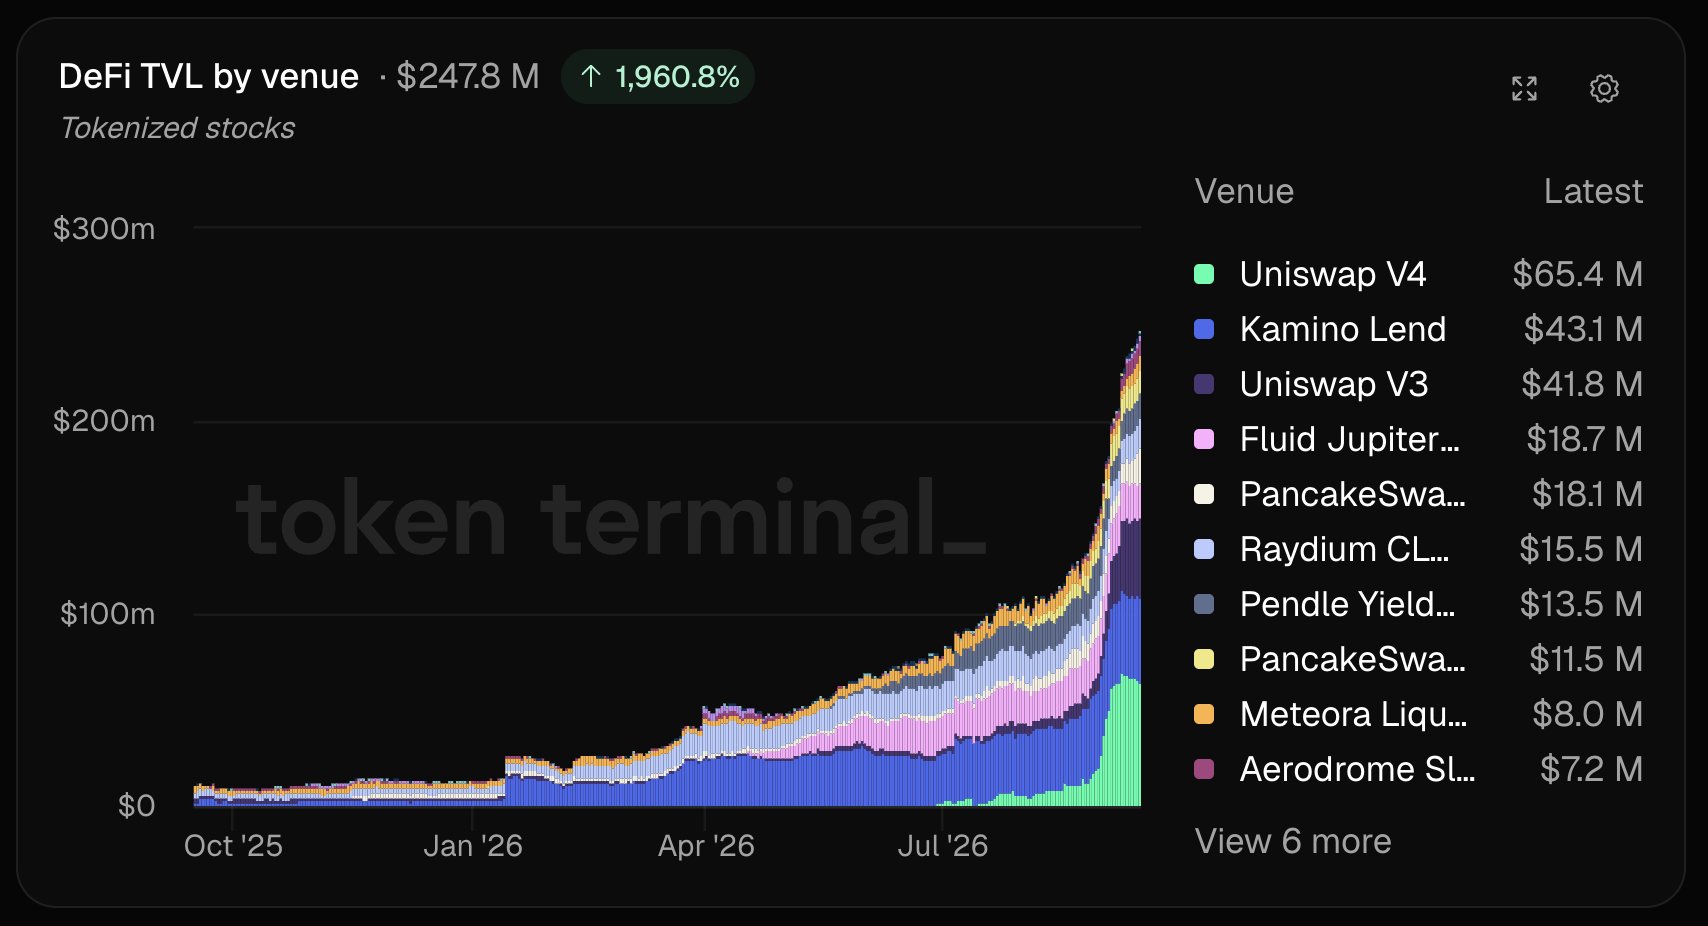Click the $7.2 M latest value
Image resolution: width=1708 pixels, height=926 pixels.
pyautogui.click(x=1591, y=769)
